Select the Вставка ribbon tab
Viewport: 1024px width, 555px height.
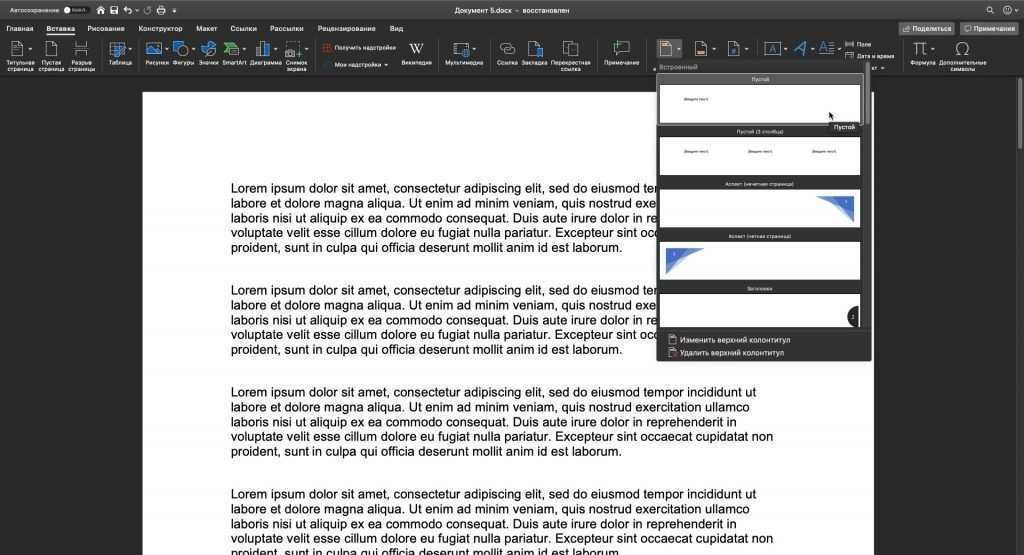(61, 29)
